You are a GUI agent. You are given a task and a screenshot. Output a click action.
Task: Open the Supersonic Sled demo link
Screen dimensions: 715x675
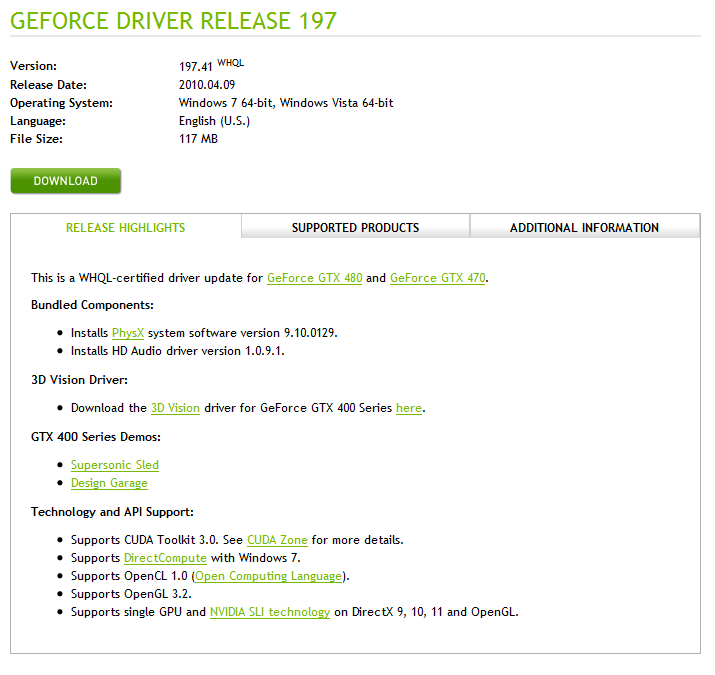point(115,465)
